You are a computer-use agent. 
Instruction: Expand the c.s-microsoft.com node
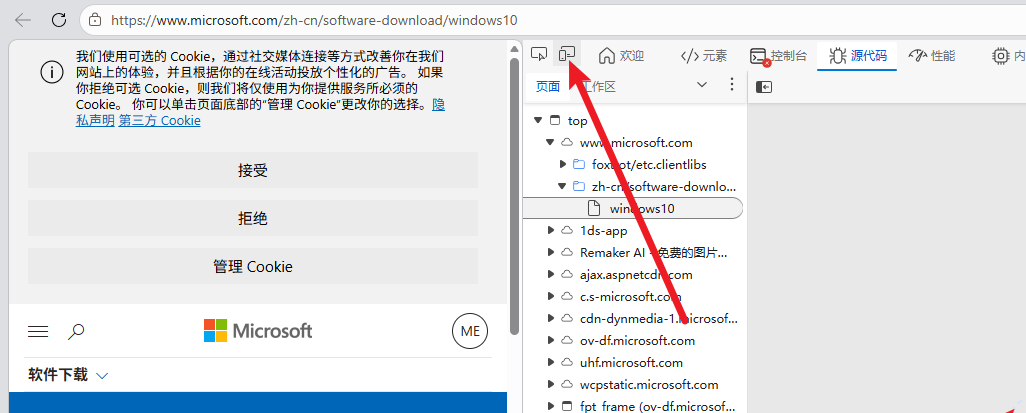(x=550, y=296)
